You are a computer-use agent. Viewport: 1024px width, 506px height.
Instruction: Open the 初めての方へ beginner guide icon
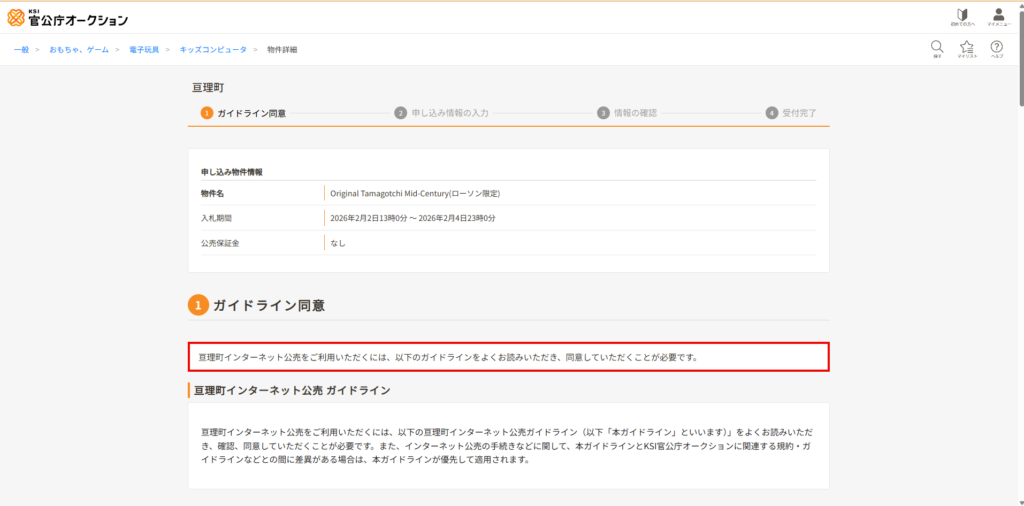(x=962, y=17)
